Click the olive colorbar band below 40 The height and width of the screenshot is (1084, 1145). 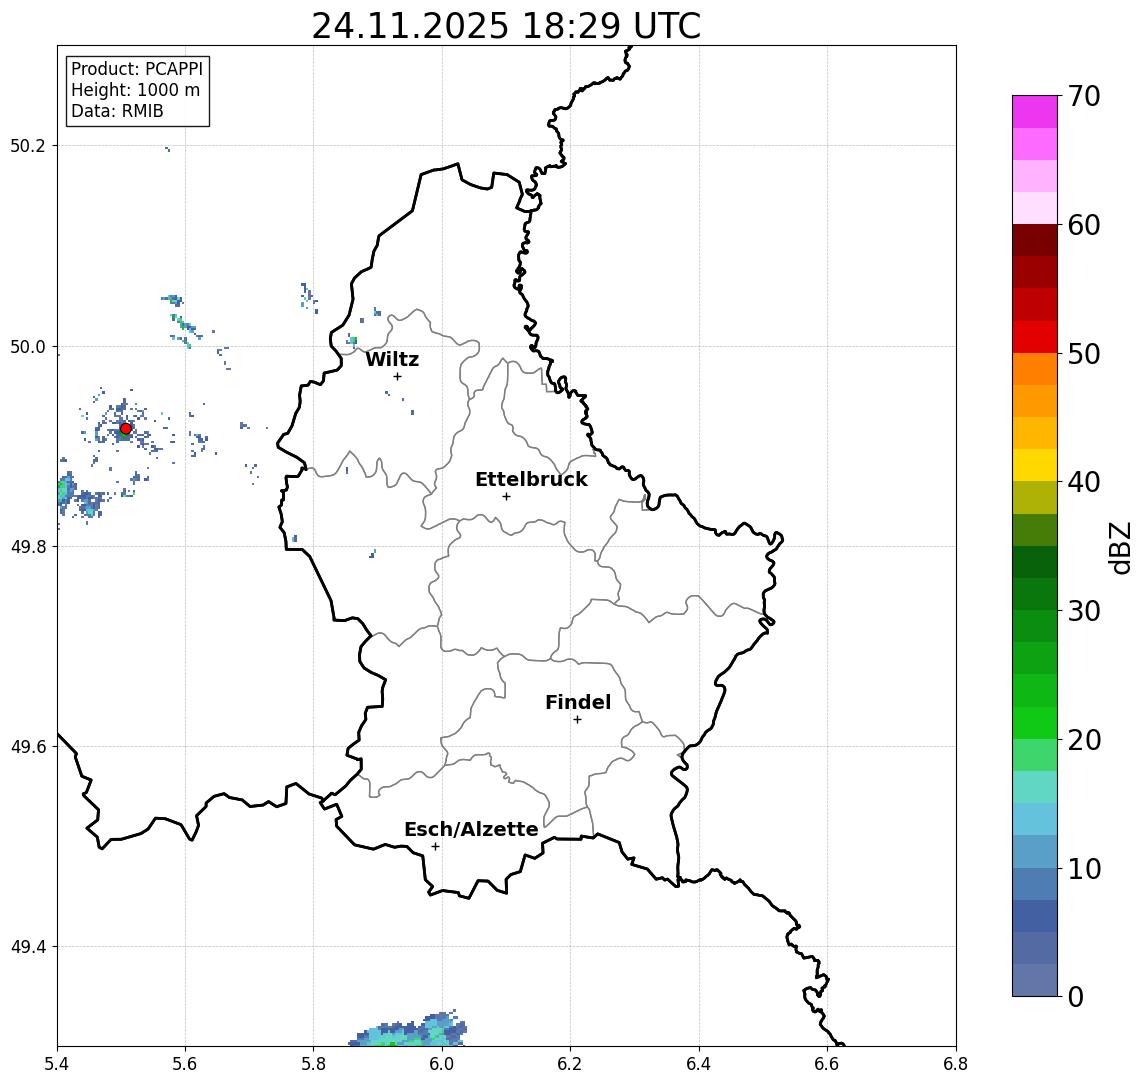click(x=1035, y=497)
